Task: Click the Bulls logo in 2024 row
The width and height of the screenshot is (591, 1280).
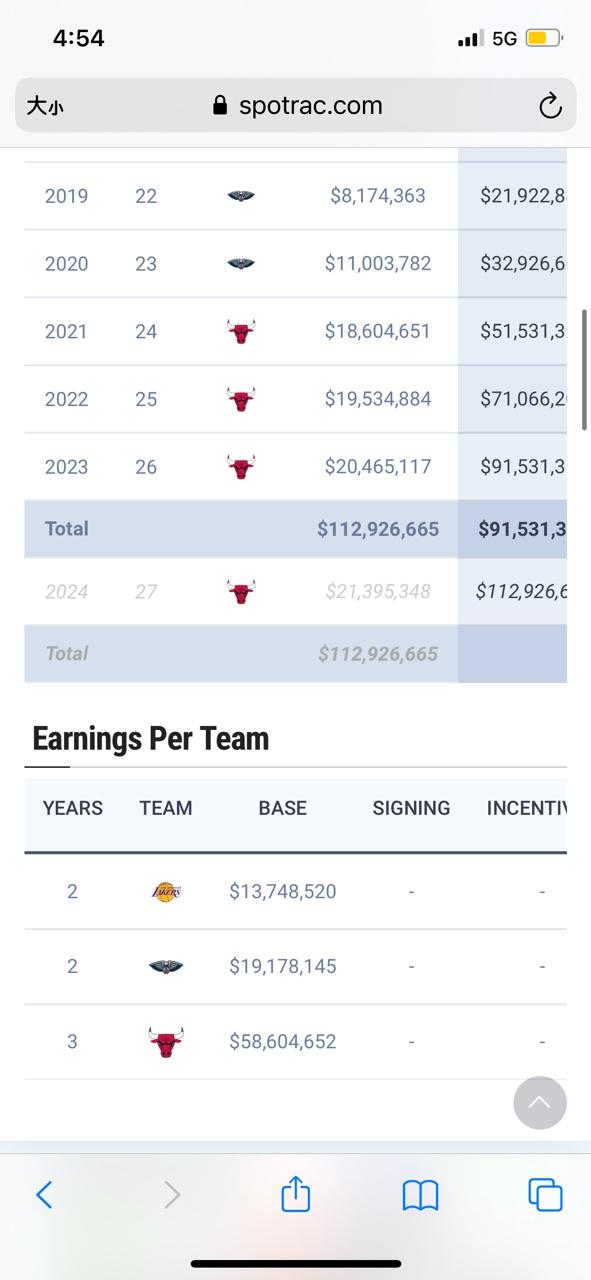Action: pyautogui.click(x=241, y=591)
